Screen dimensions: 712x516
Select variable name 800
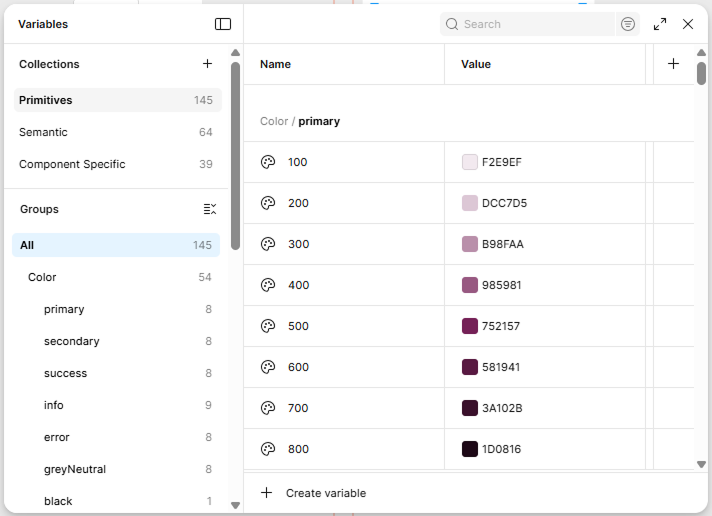[x=298, y=449]
